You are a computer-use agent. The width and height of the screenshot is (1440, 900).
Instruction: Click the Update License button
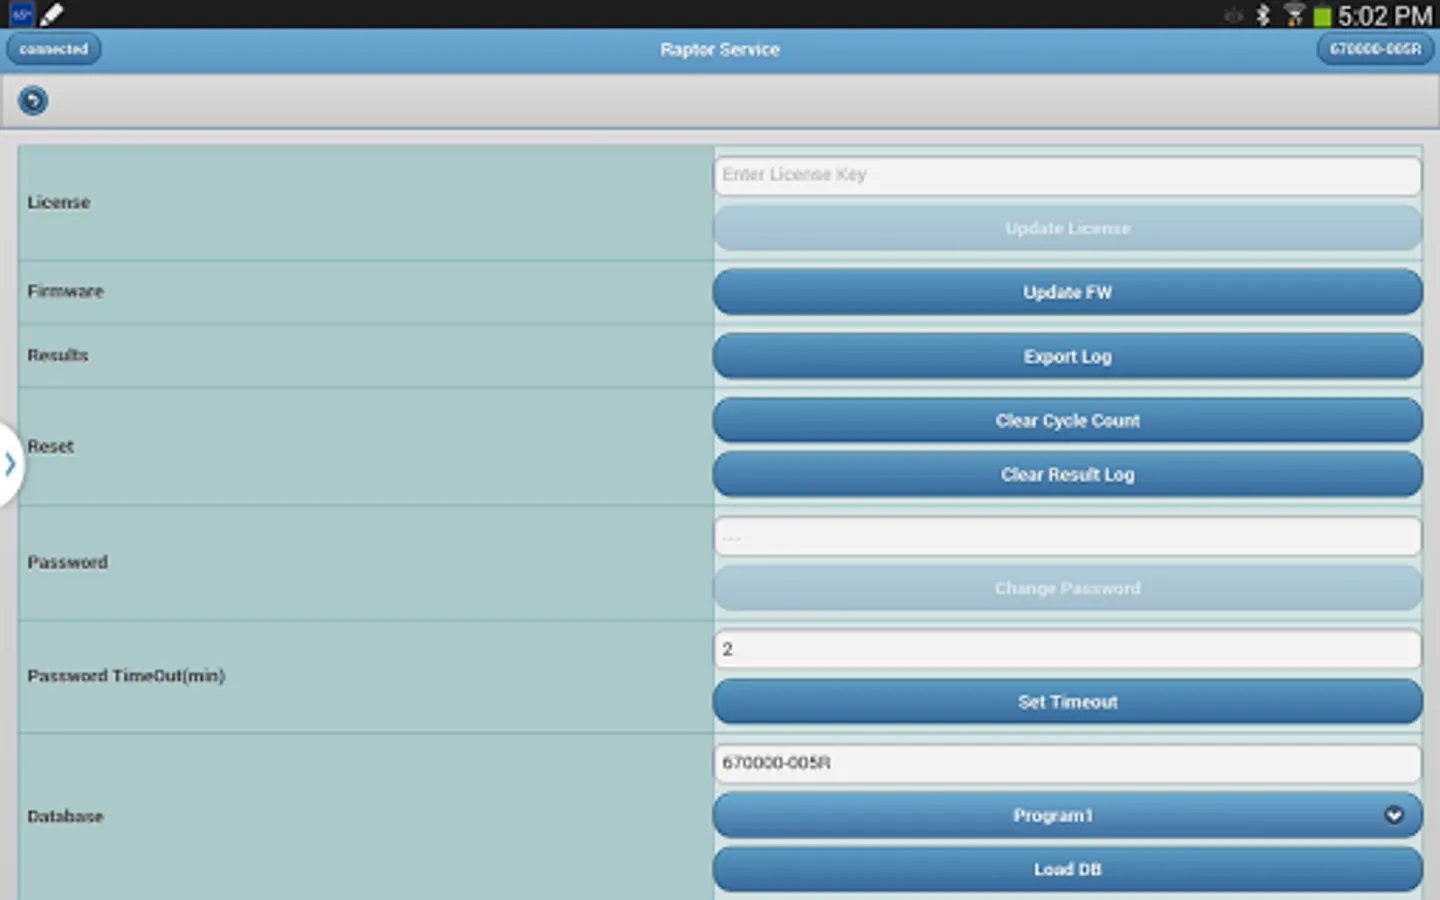1067,229
